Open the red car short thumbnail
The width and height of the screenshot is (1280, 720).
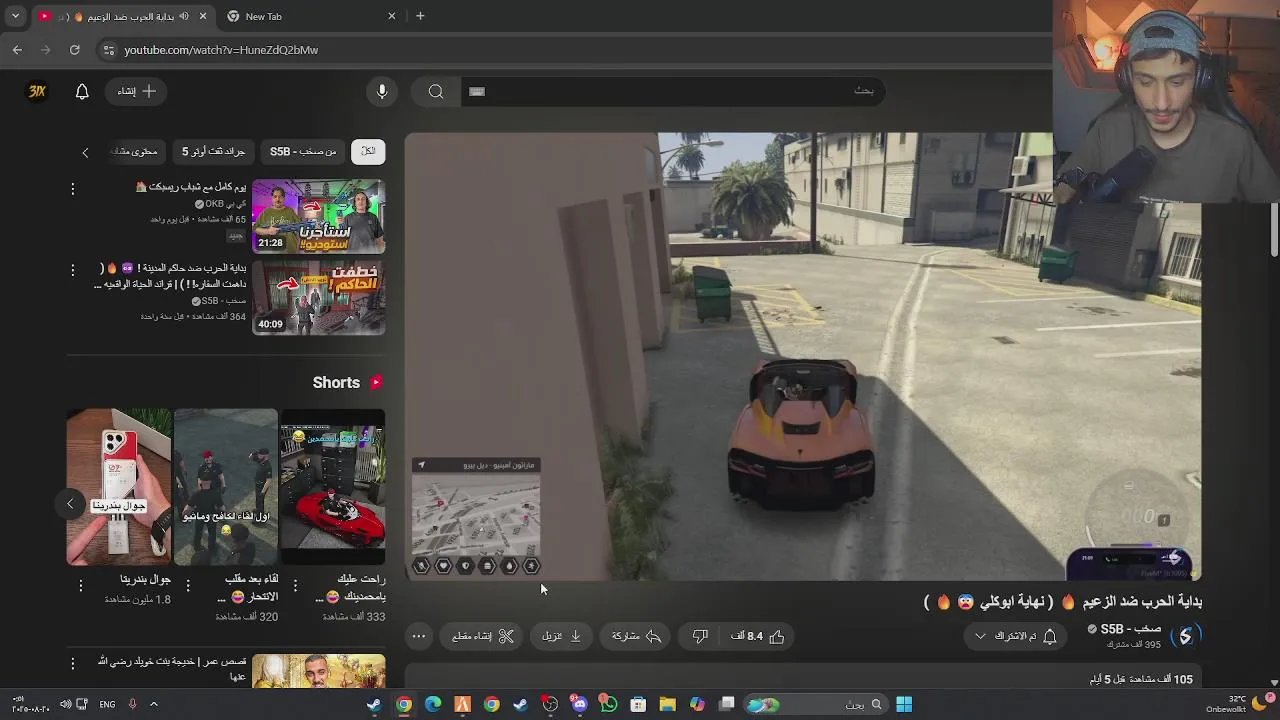point(333,487)
